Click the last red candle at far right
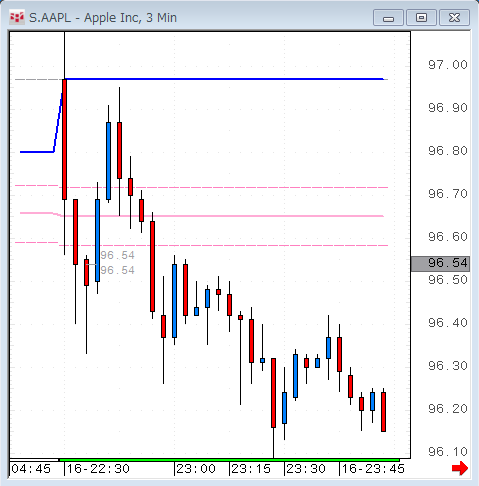Viewport: 479px width, 486px height. (x=383, y=412)
